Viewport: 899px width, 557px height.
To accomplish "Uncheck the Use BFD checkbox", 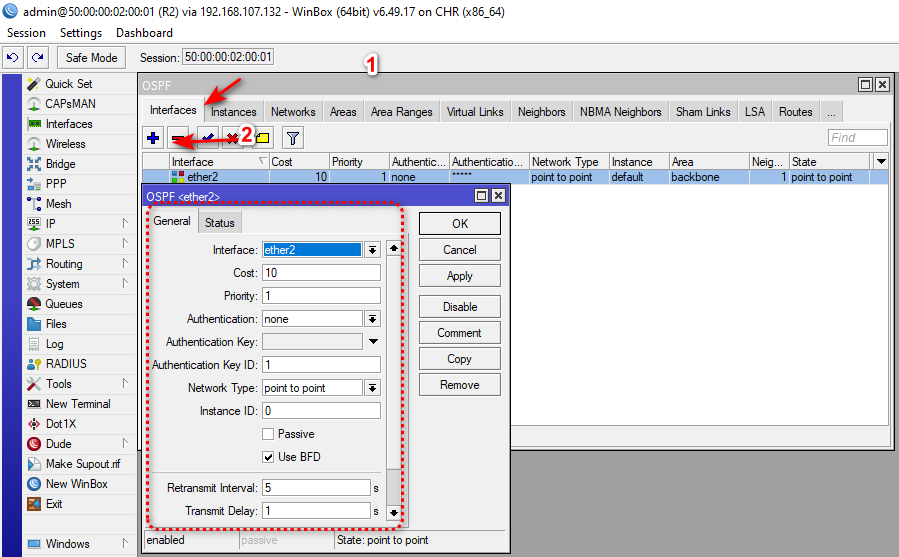I will 268,457.
